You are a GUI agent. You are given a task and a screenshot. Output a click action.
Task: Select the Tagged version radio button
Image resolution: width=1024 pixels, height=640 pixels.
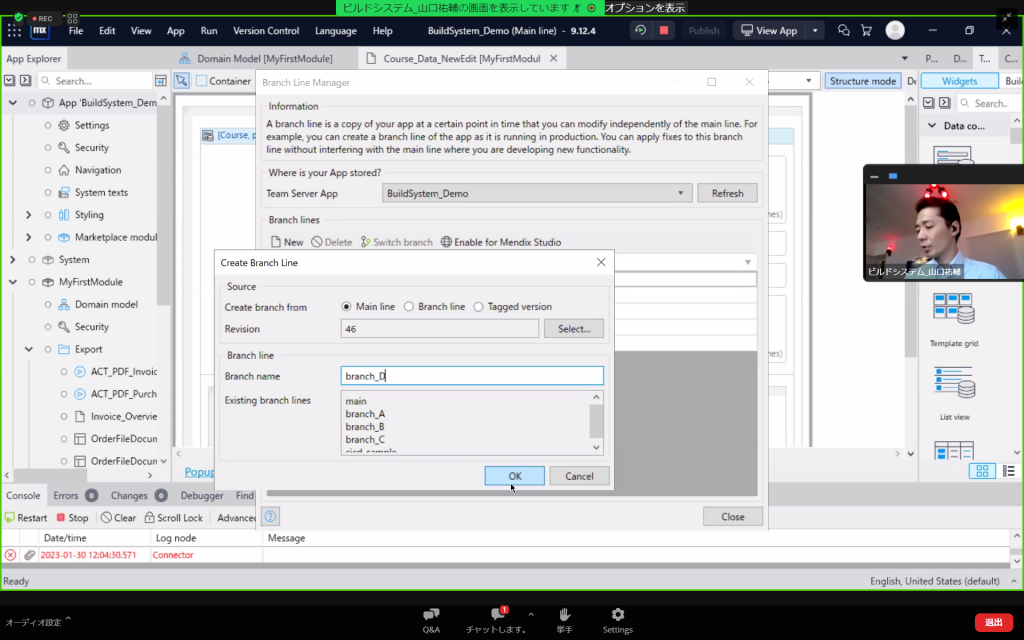click(x=478, y=307)
